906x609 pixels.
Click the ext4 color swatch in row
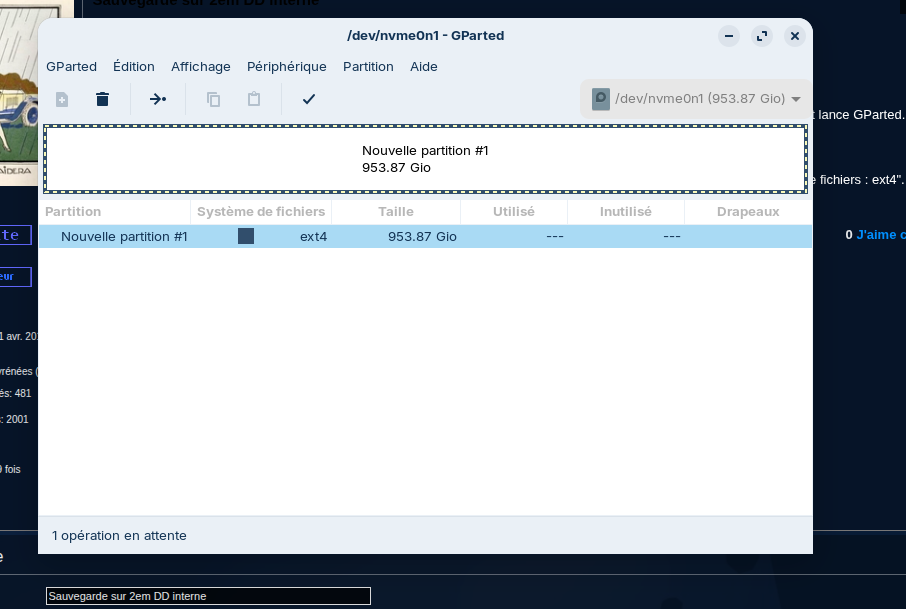pos(246,236)
